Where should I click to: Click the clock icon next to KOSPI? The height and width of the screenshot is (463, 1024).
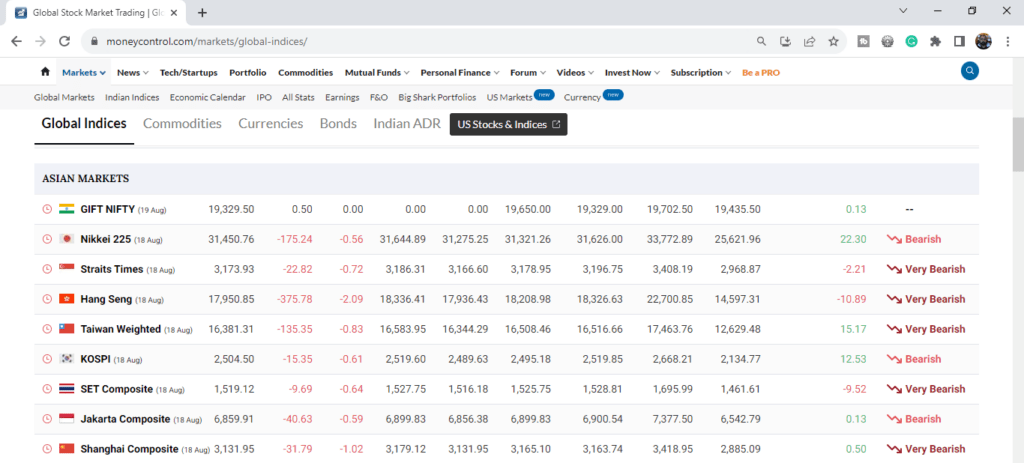point(46,359)
